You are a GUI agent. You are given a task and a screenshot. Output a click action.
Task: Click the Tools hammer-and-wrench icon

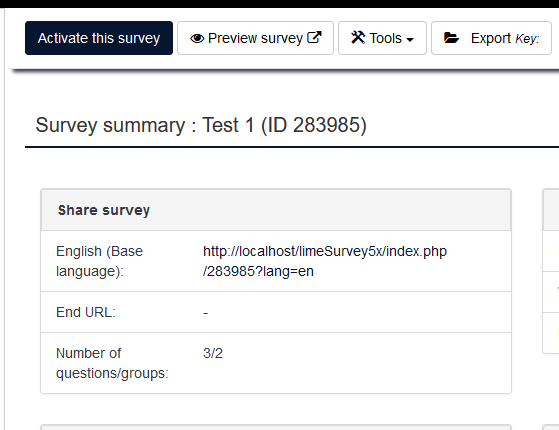pyautogui.click(x=358, y=37)
